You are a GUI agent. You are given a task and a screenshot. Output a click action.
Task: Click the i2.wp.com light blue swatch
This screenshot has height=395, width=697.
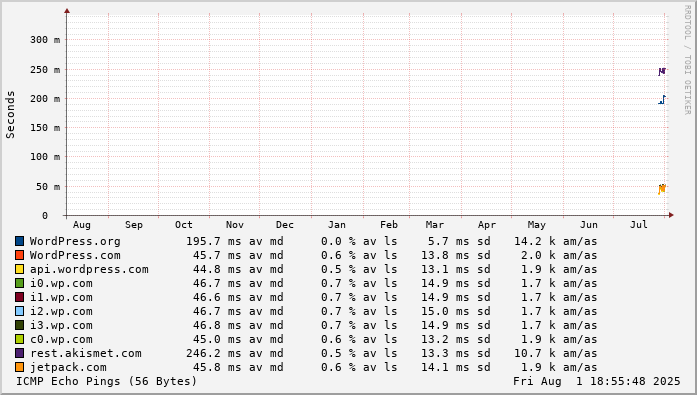pos(19,311)
